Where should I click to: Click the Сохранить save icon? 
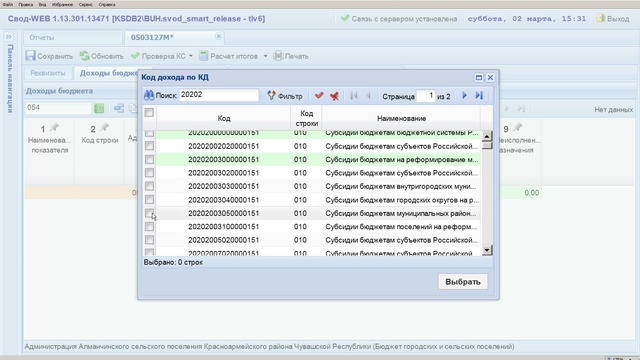click(31, 56)
